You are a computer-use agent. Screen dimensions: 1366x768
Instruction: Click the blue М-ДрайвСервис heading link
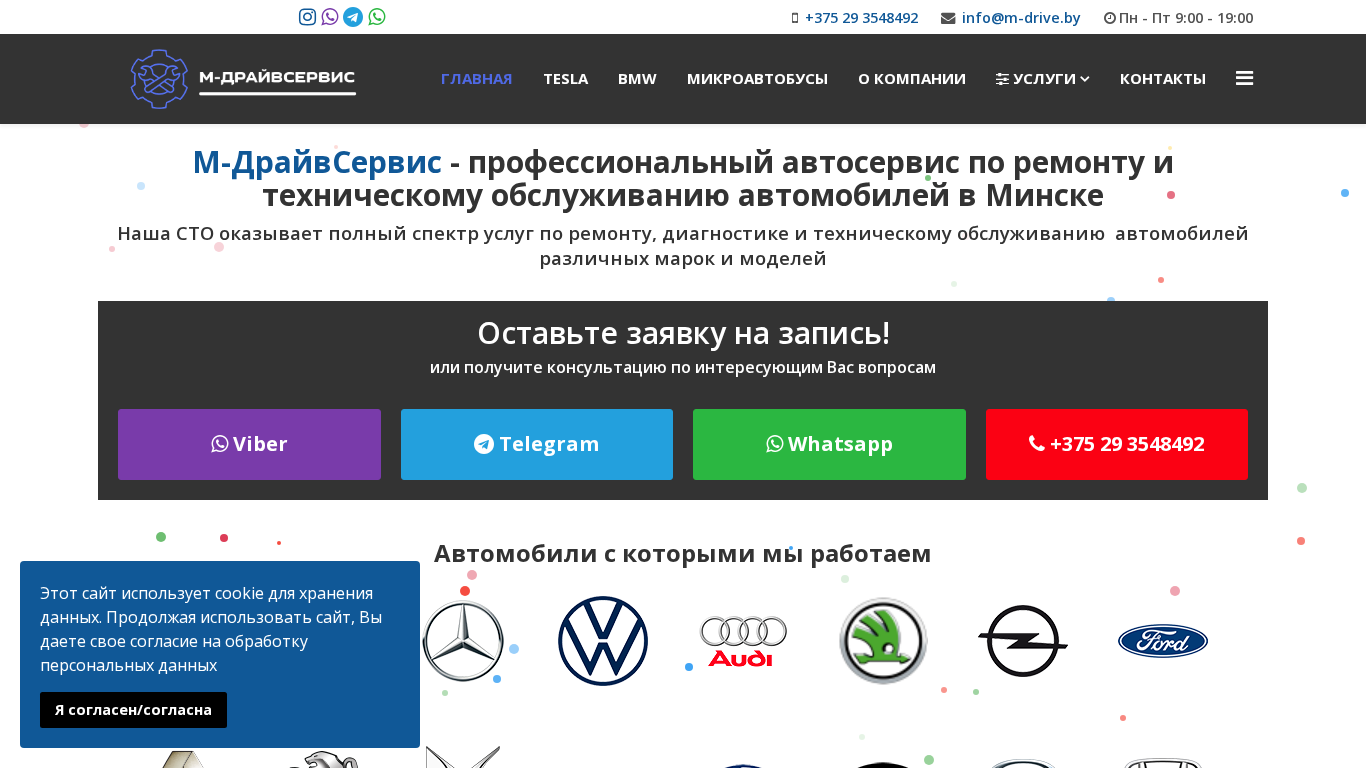point(317,162)
